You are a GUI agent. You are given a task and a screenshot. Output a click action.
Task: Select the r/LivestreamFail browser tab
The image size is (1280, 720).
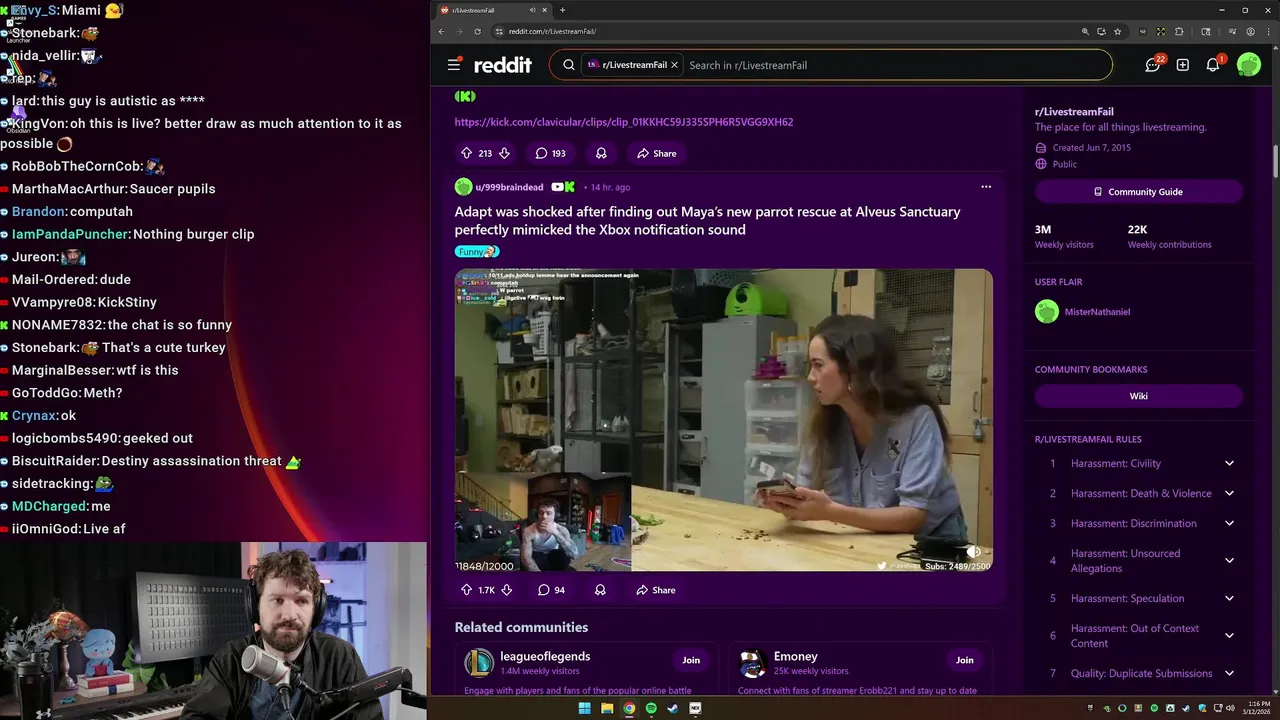[x=494, y=10]
